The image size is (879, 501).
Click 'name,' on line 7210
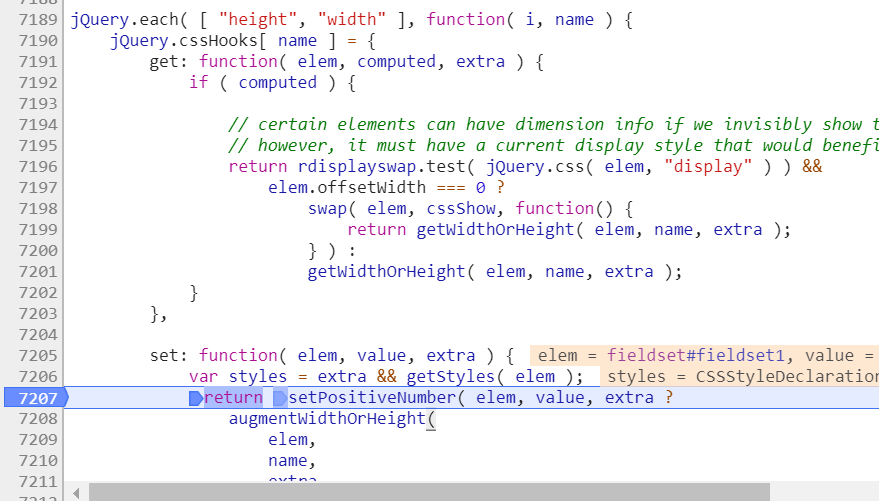pyautogui.click(x=292, y=461)
